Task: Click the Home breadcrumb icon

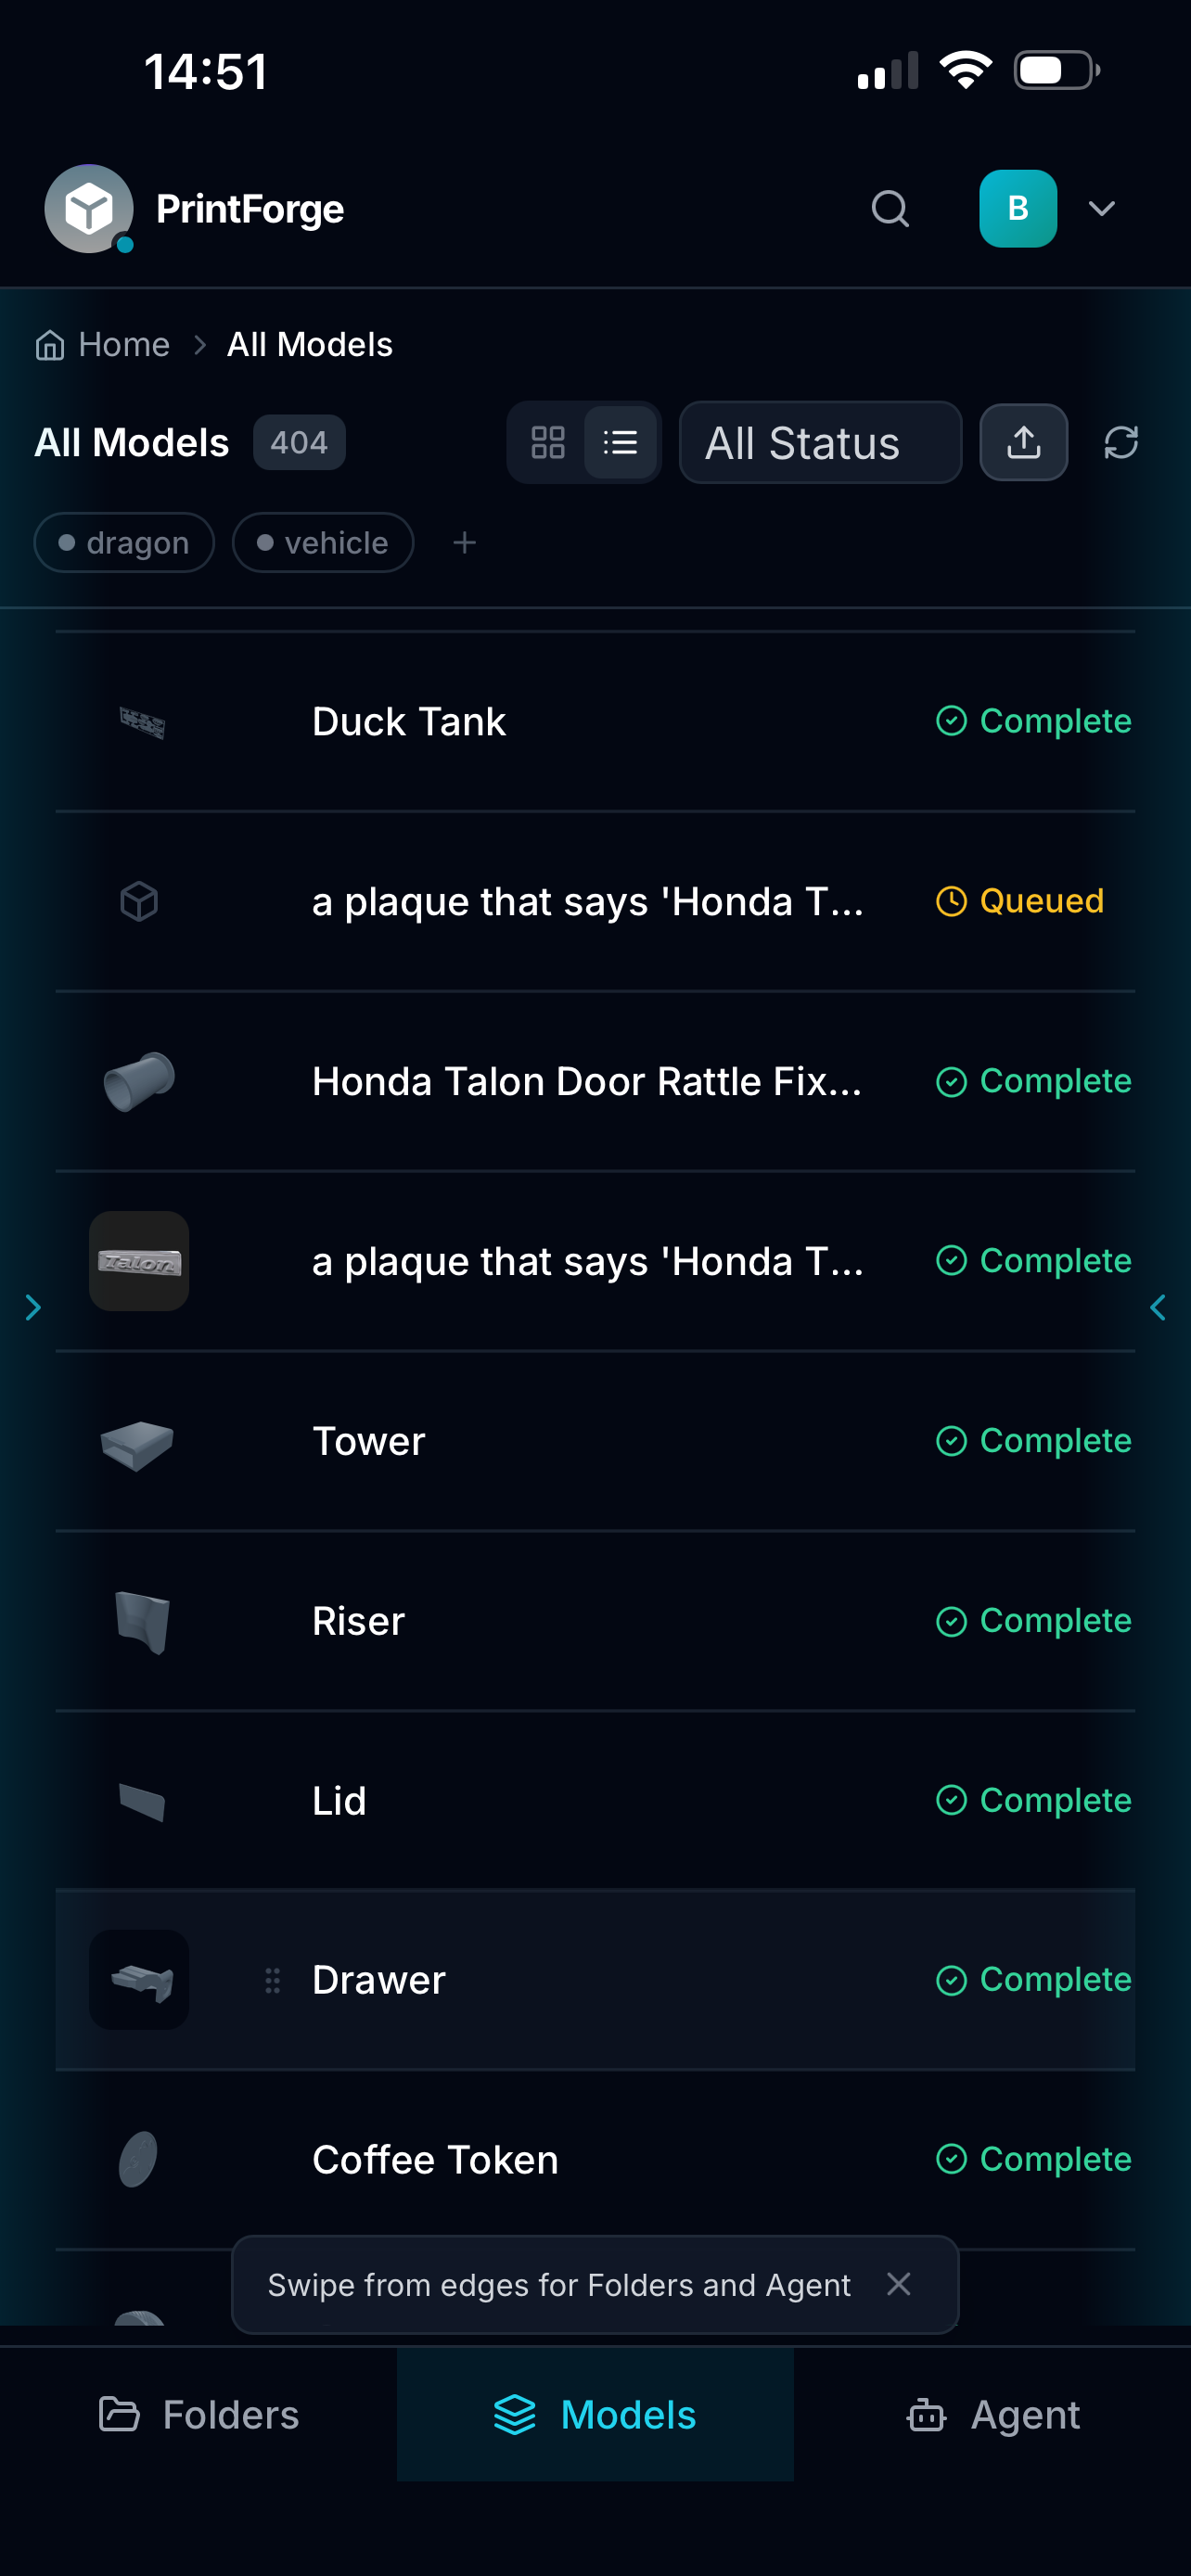Action: 50,345
